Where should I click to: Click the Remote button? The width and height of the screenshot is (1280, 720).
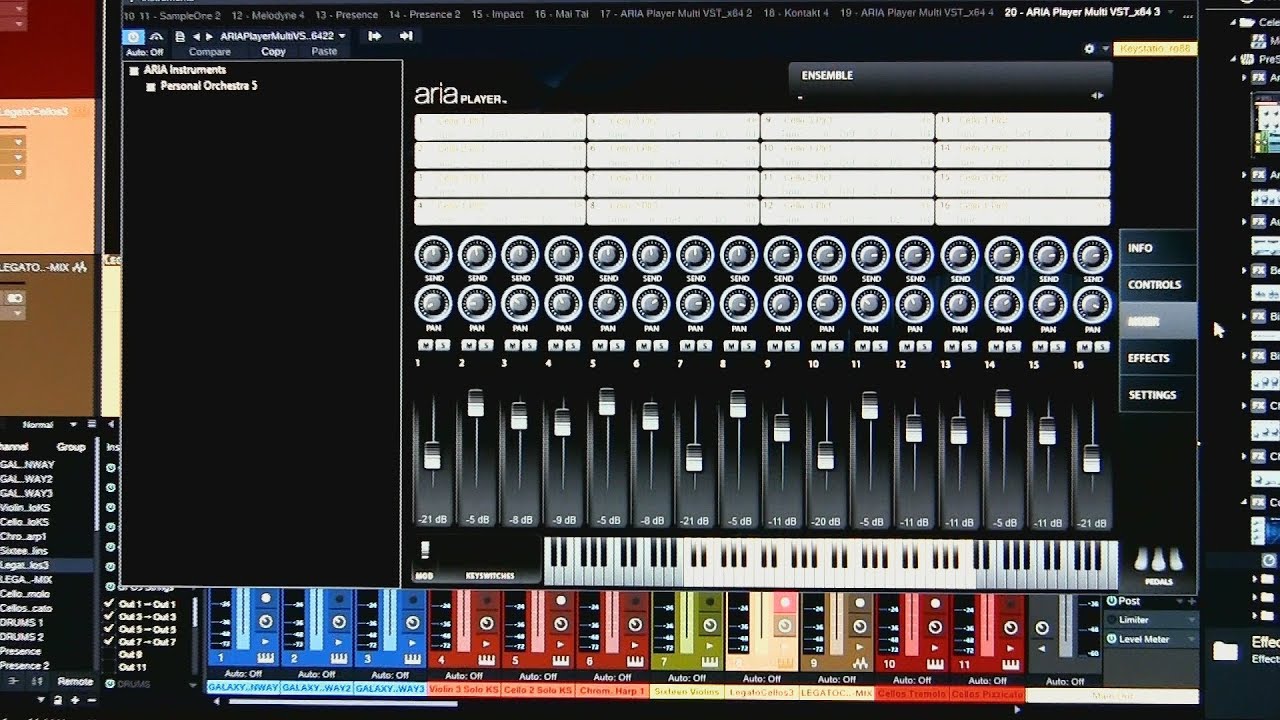coord(76,682)
